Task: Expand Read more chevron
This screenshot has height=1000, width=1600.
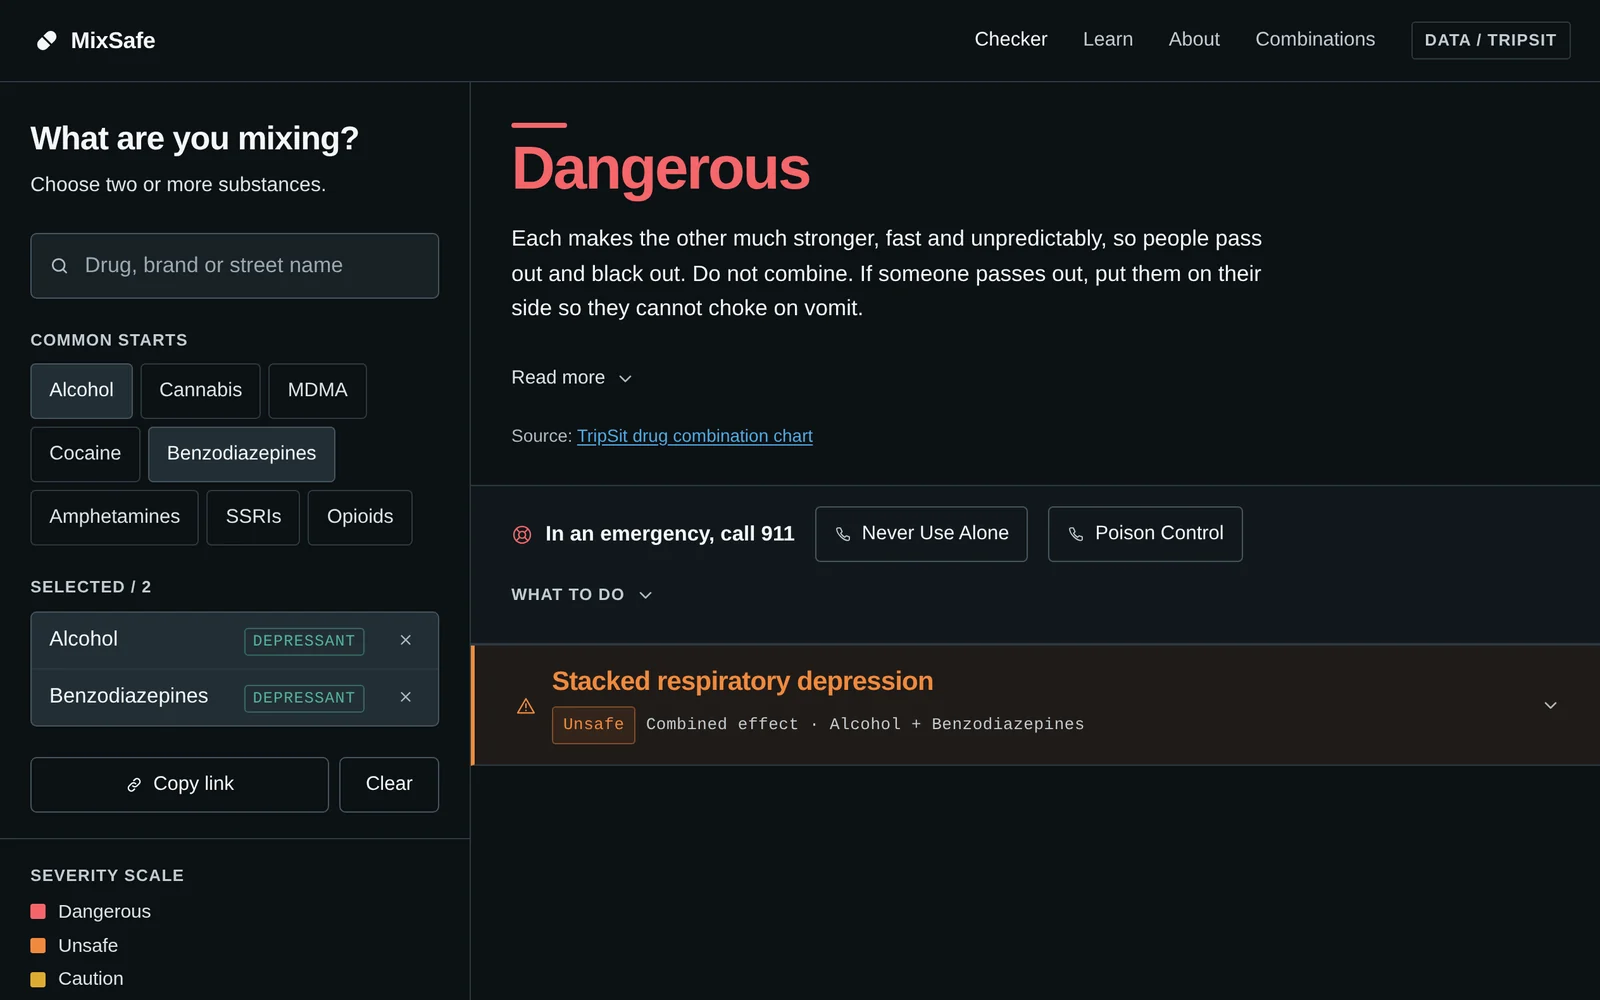Action: (625, 378)
